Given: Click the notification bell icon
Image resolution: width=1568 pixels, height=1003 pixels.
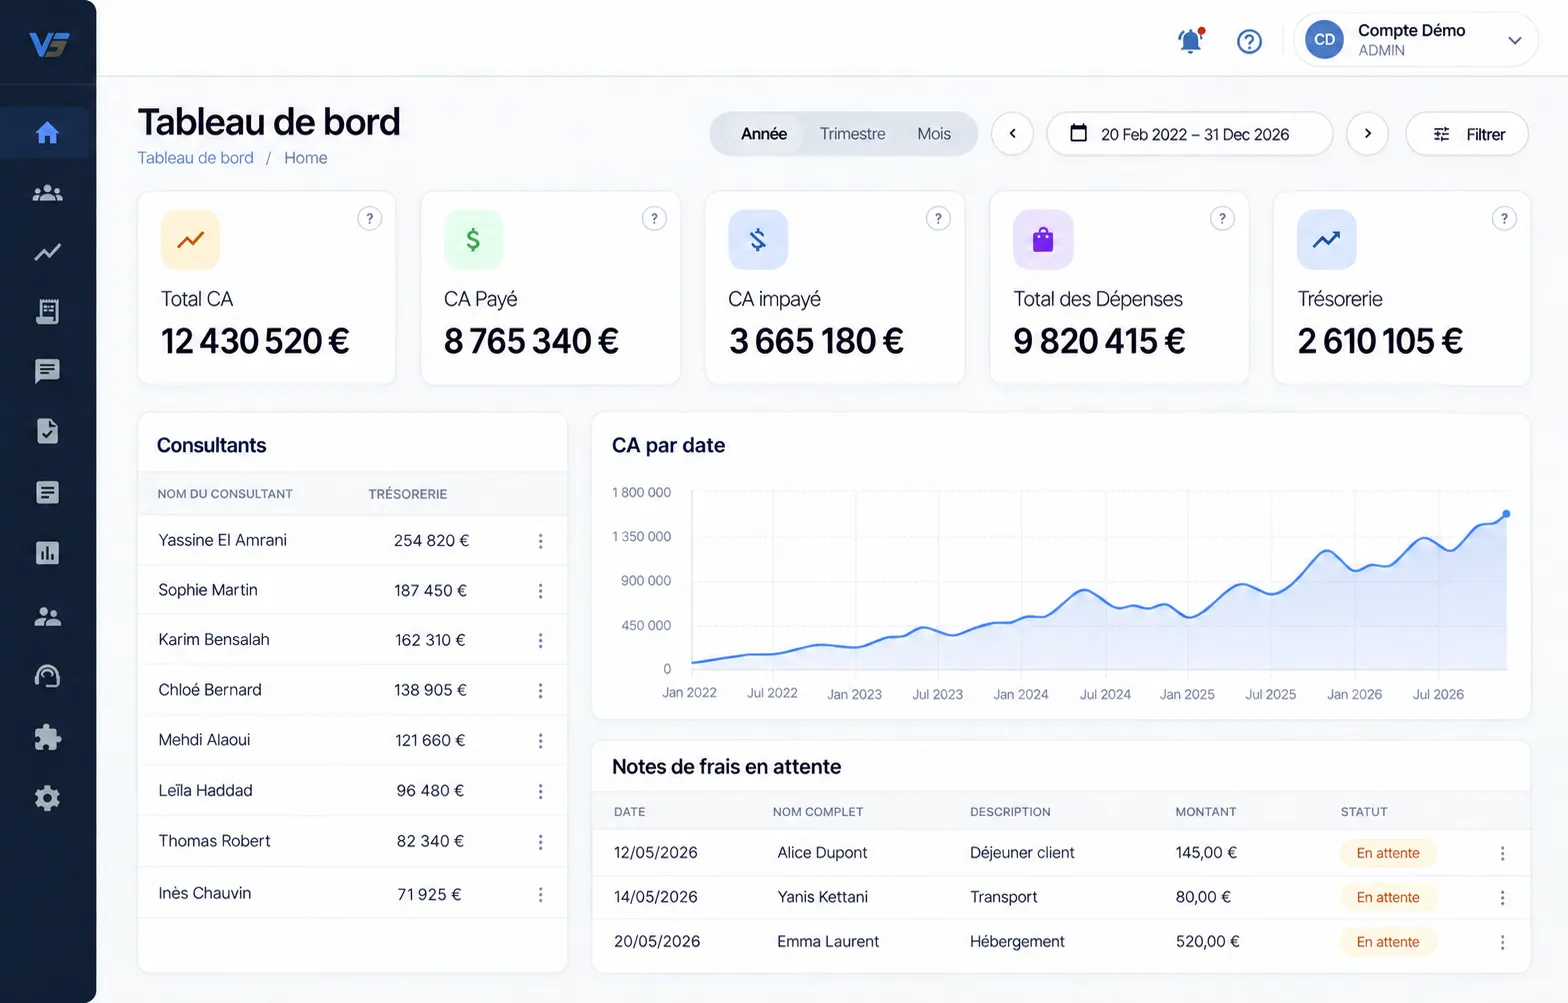Looking at the screenshot, I should pyautogui.click(x=1190, y=41).
